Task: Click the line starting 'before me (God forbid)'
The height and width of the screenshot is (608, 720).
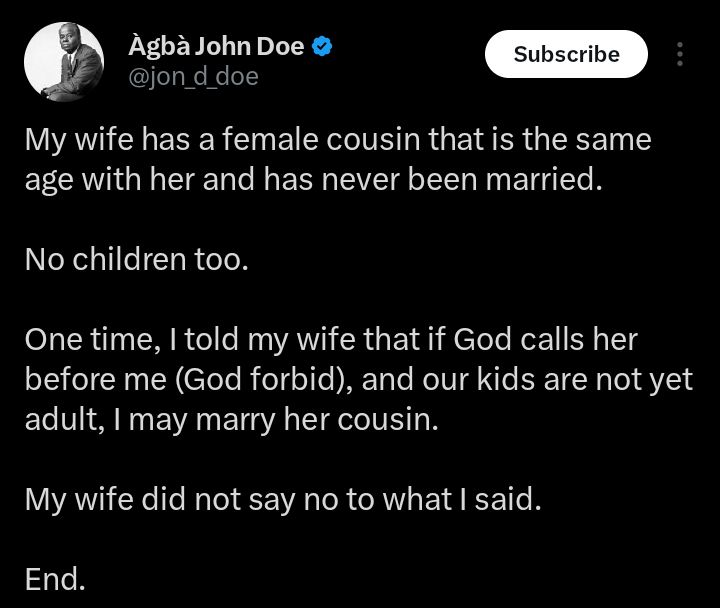Action: click(358, 380)
